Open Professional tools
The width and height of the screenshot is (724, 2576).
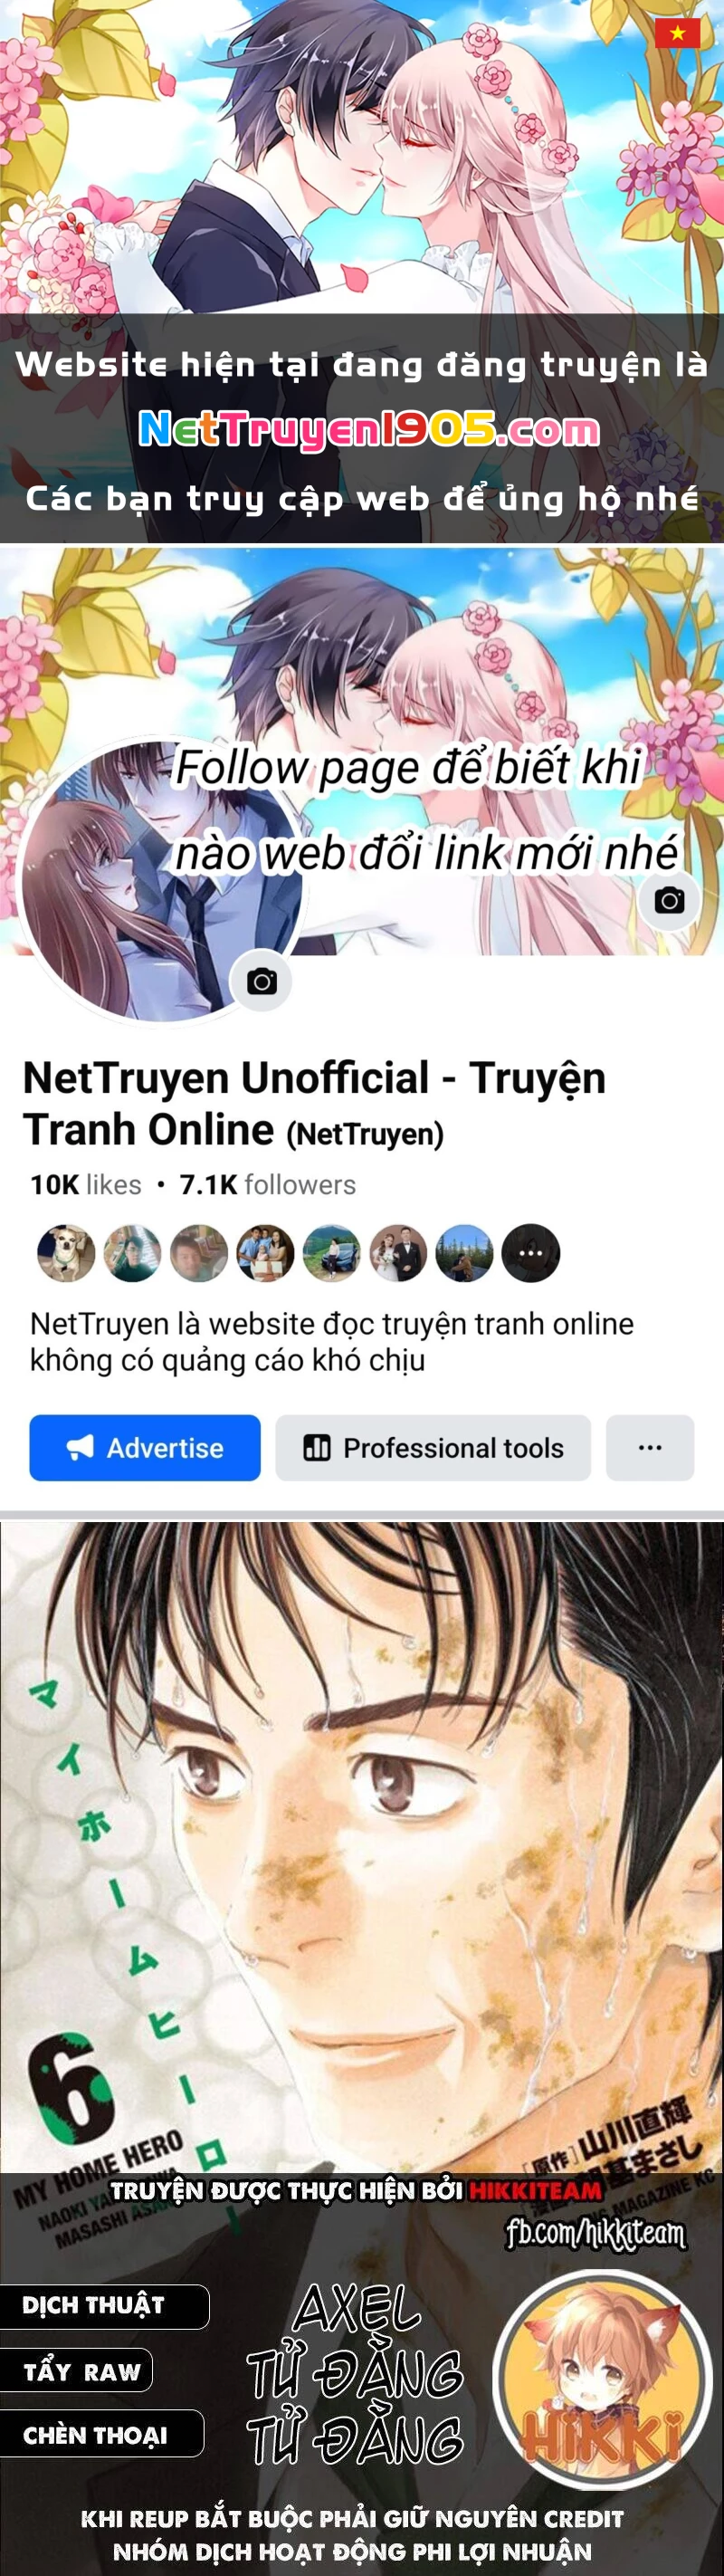coord(433,1447)
